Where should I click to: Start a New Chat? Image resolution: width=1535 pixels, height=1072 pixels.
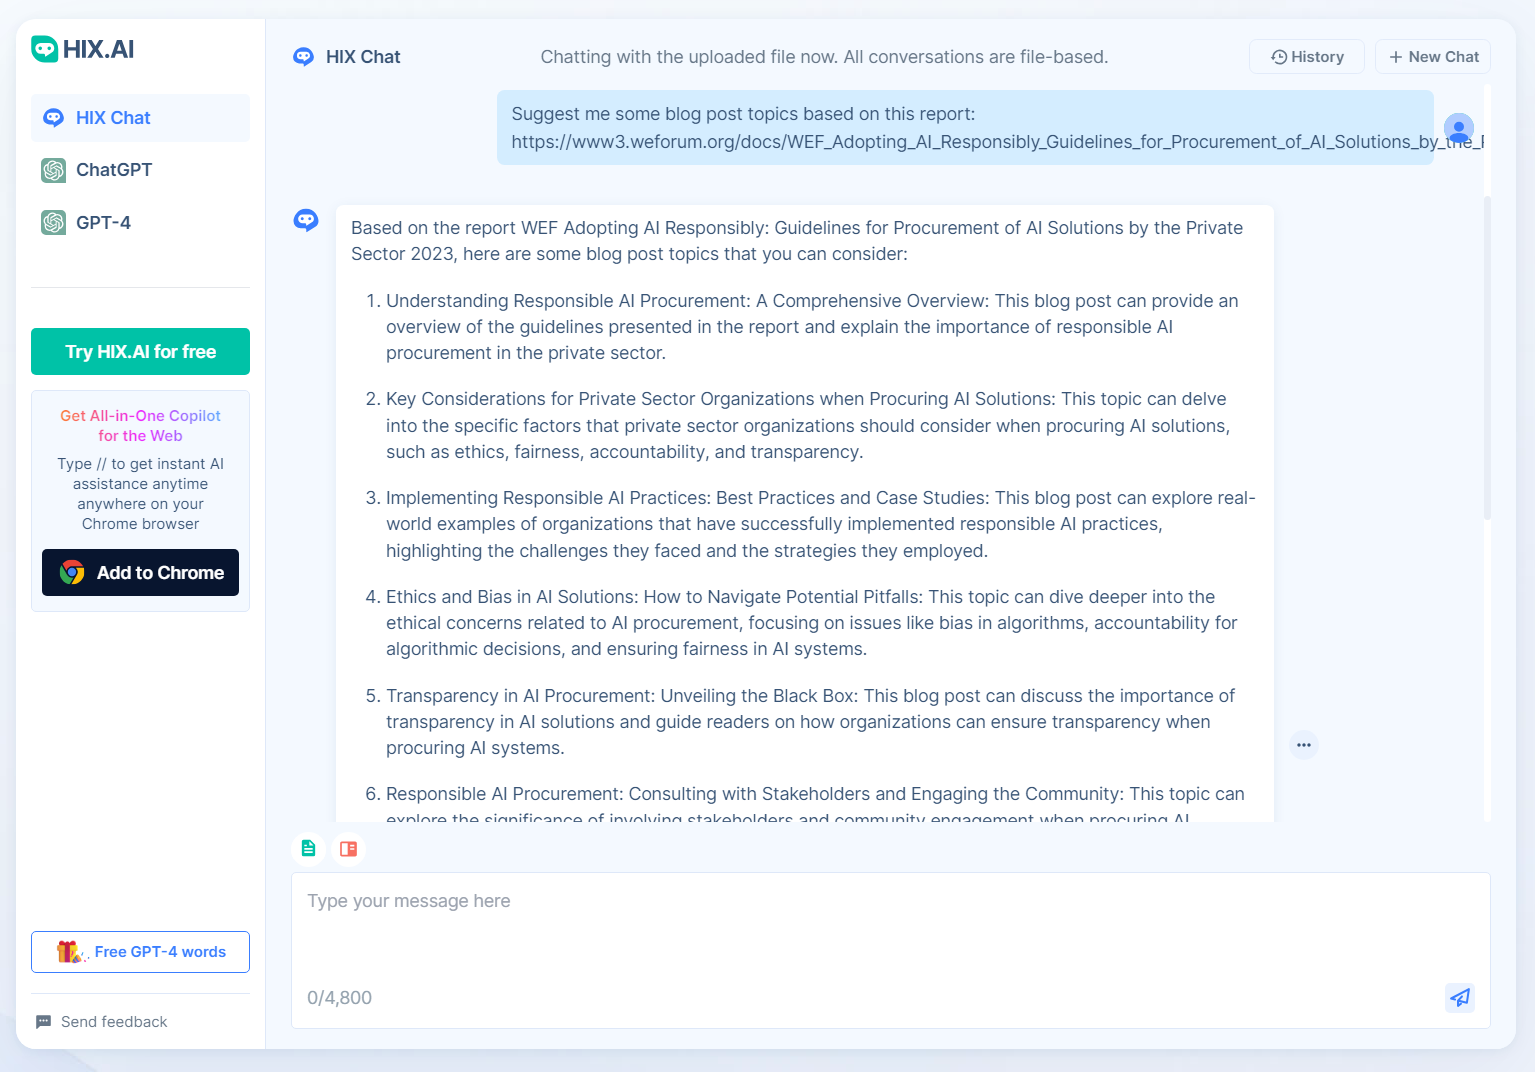click(x=1432, y=57)
